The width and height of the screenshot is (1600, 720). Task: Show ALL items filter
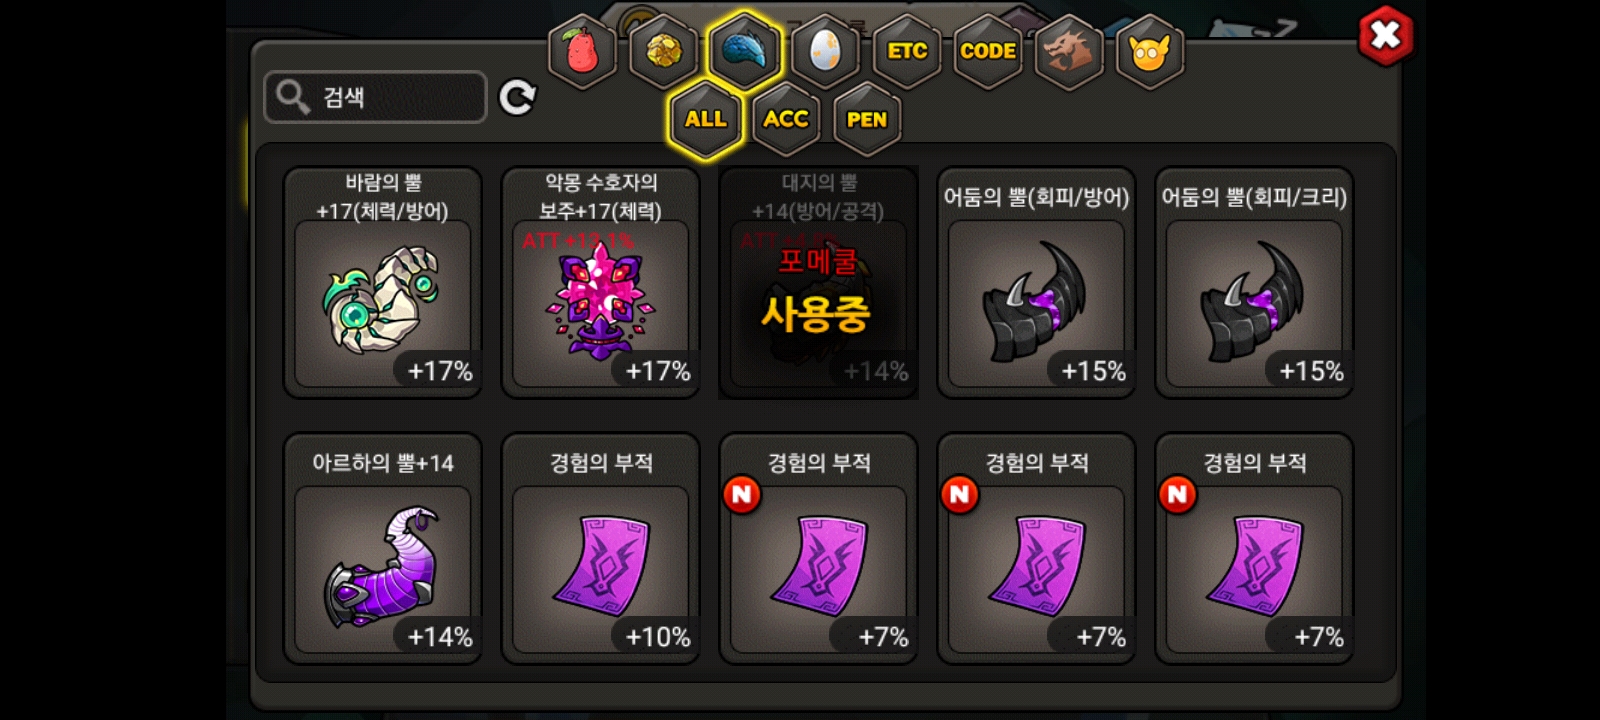705,119
